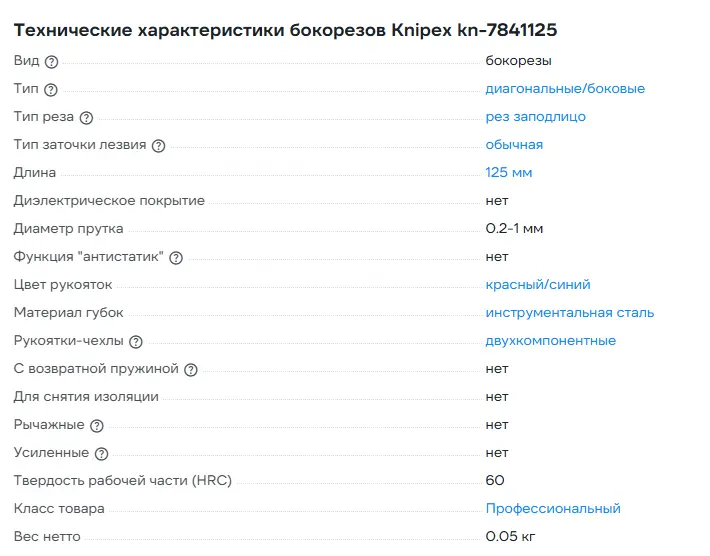The height and width of the screenshot is (556, 710).
Task: Follow the "рез заподлицо" link
Action: [535, 117]
